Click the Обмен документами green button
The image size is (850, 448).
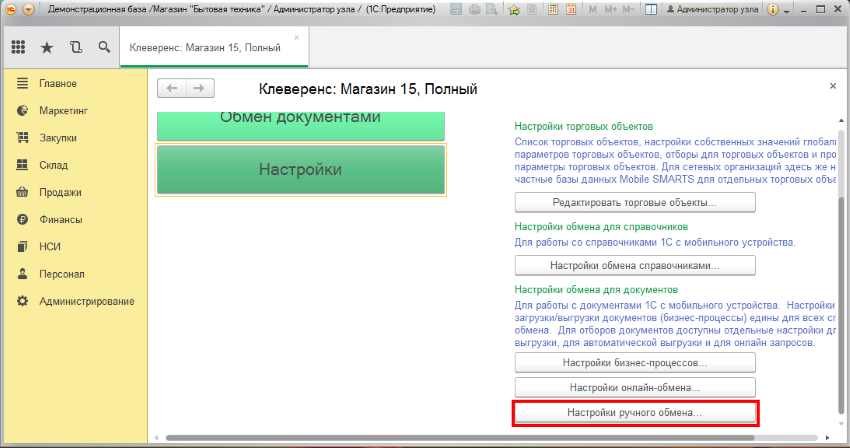[301, 126]
